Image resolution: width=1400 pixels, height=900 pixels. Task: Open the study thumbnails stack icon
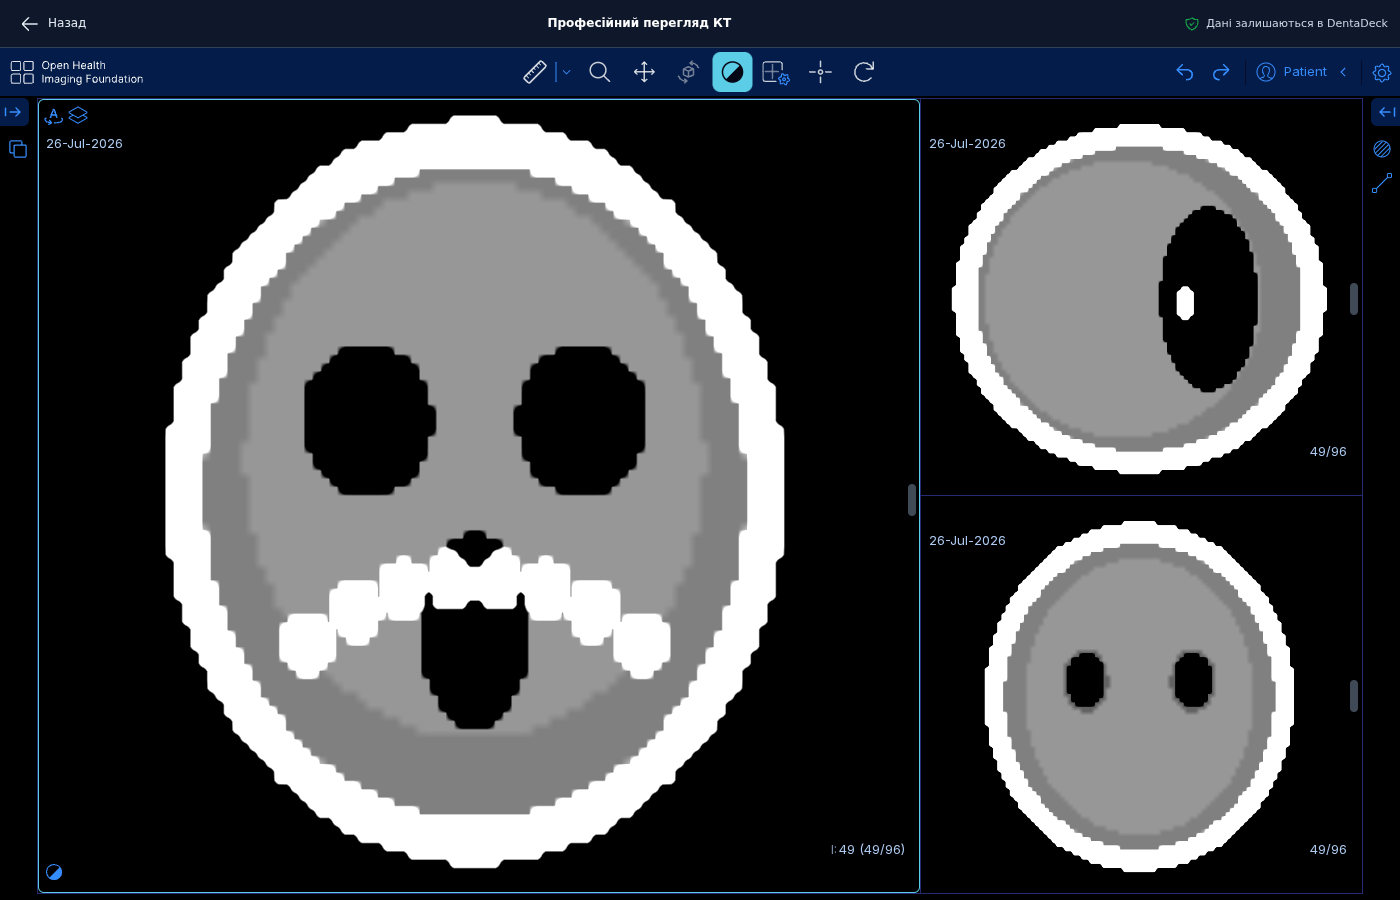[18, 149]
